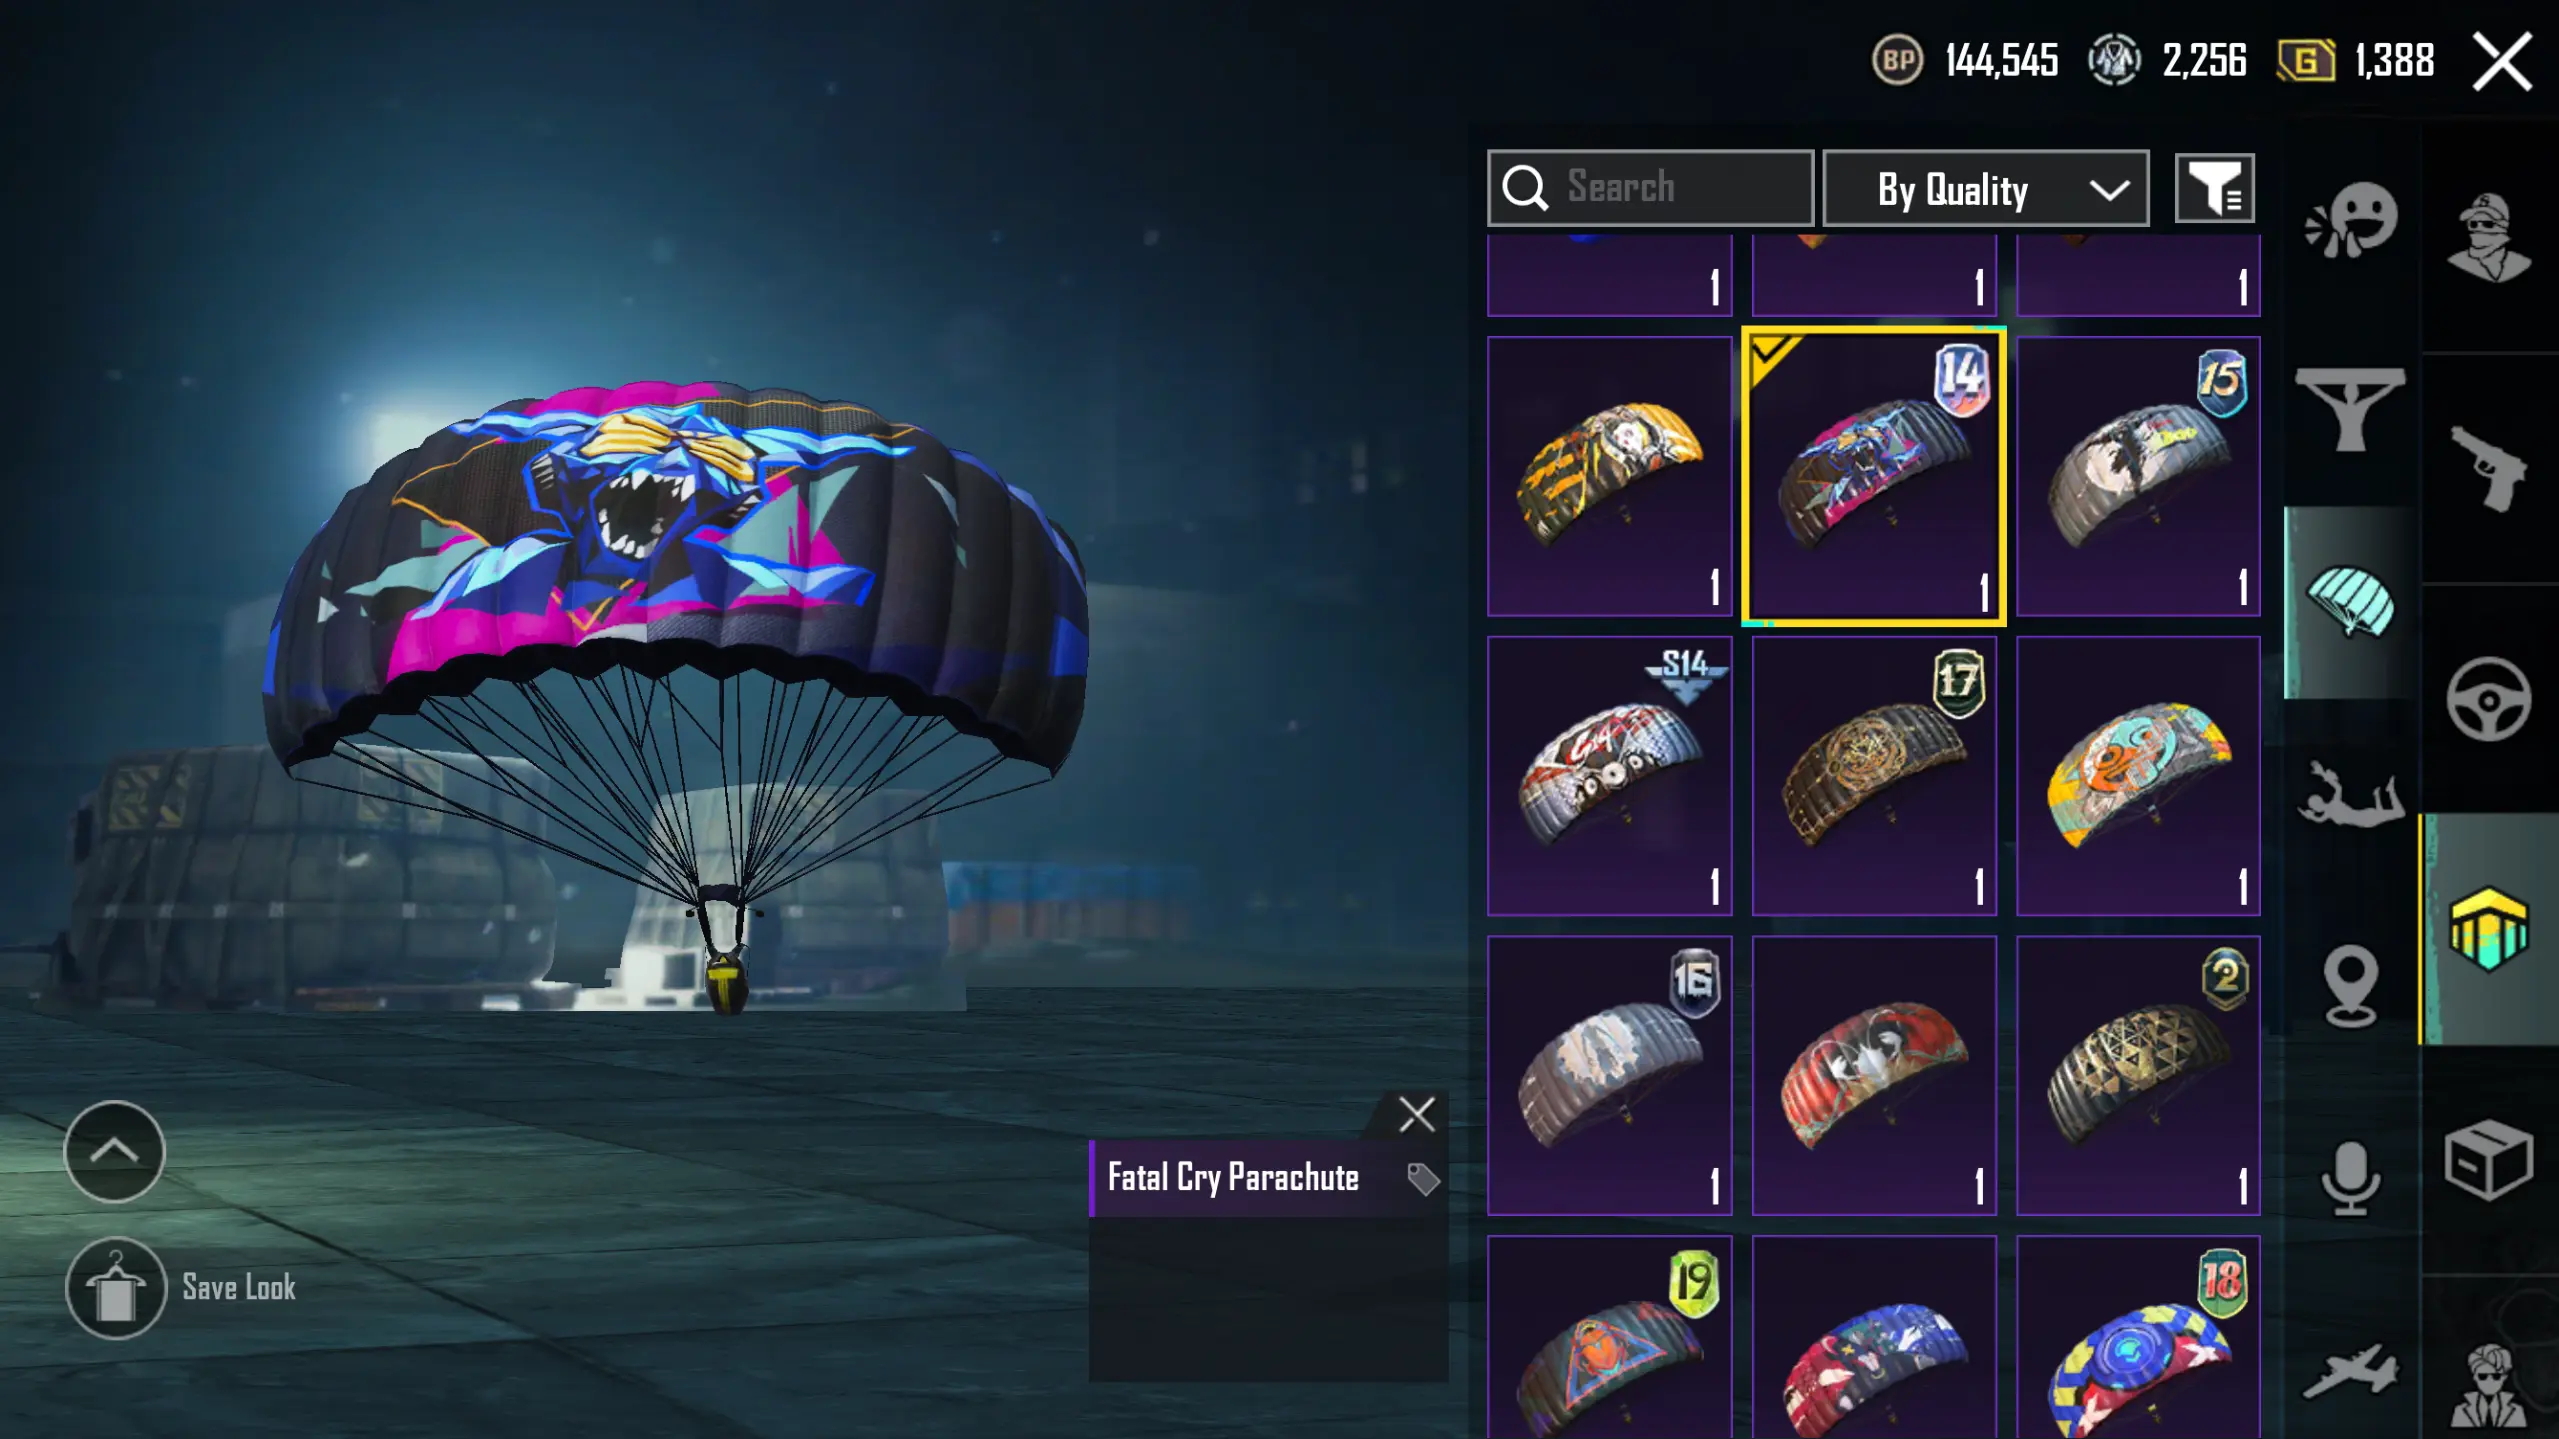This screenshot has width=2559, height=1439.
Task: Select the steering wheel vehicle category
Action: point(2488,698)
